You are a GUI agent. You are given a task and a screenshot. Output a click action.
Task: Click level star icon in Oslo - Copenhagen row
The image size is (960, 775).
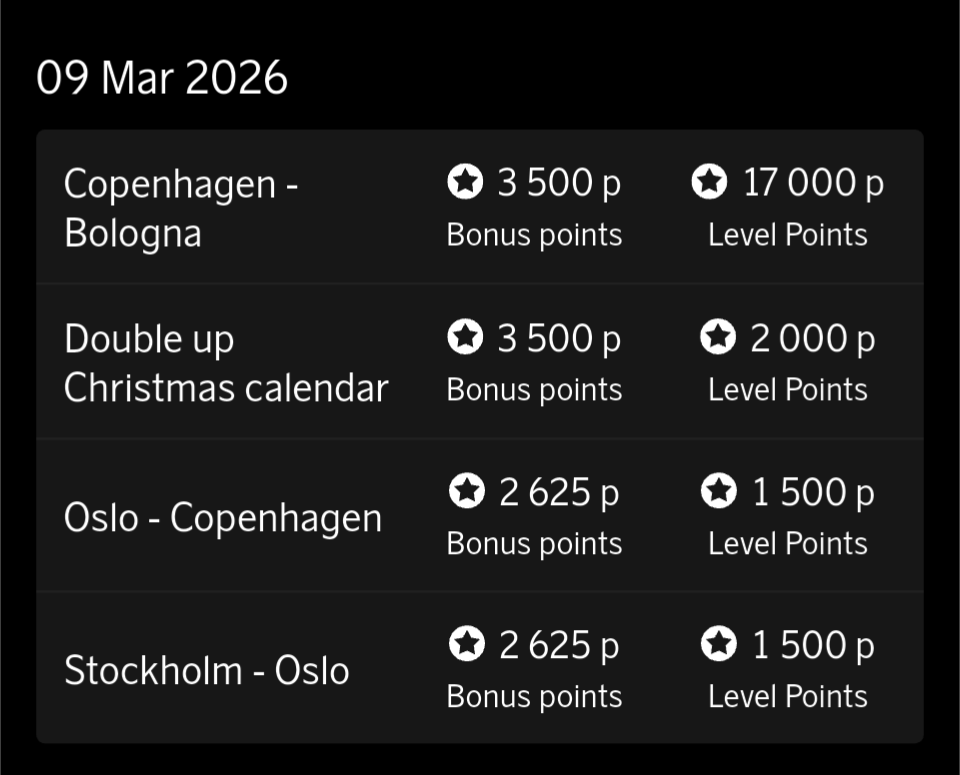(x=718, y=491)
